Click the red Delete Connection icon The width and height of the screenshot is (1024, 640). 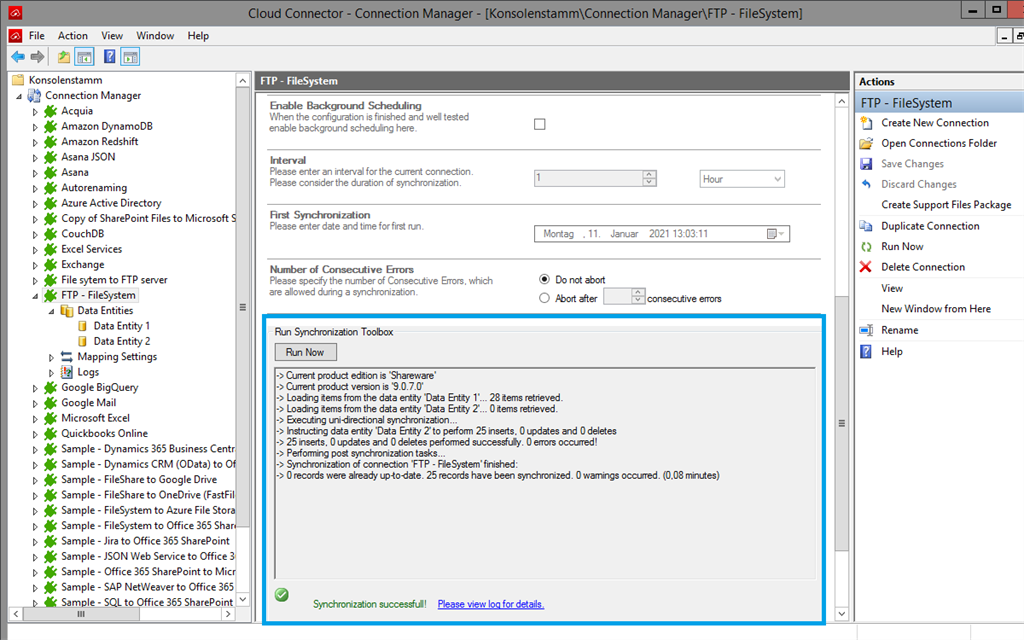[866, 267]
